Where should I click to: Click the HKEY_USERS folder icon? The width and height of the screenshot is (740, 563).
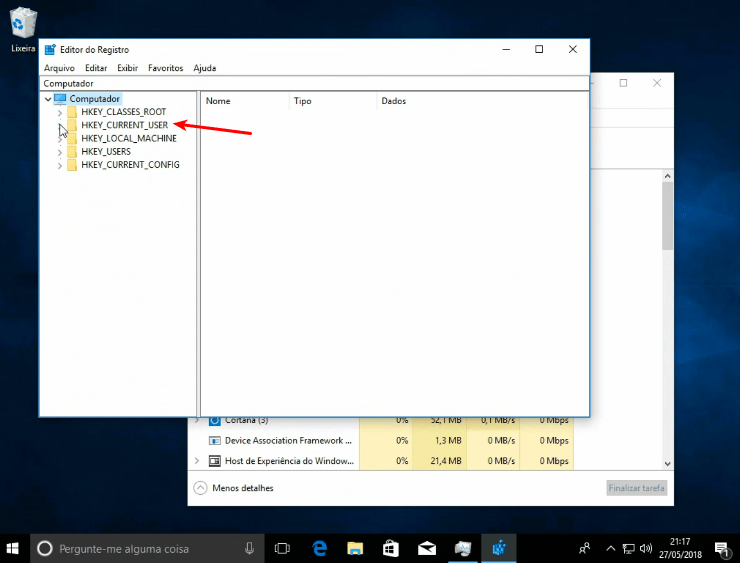point(72,151)
